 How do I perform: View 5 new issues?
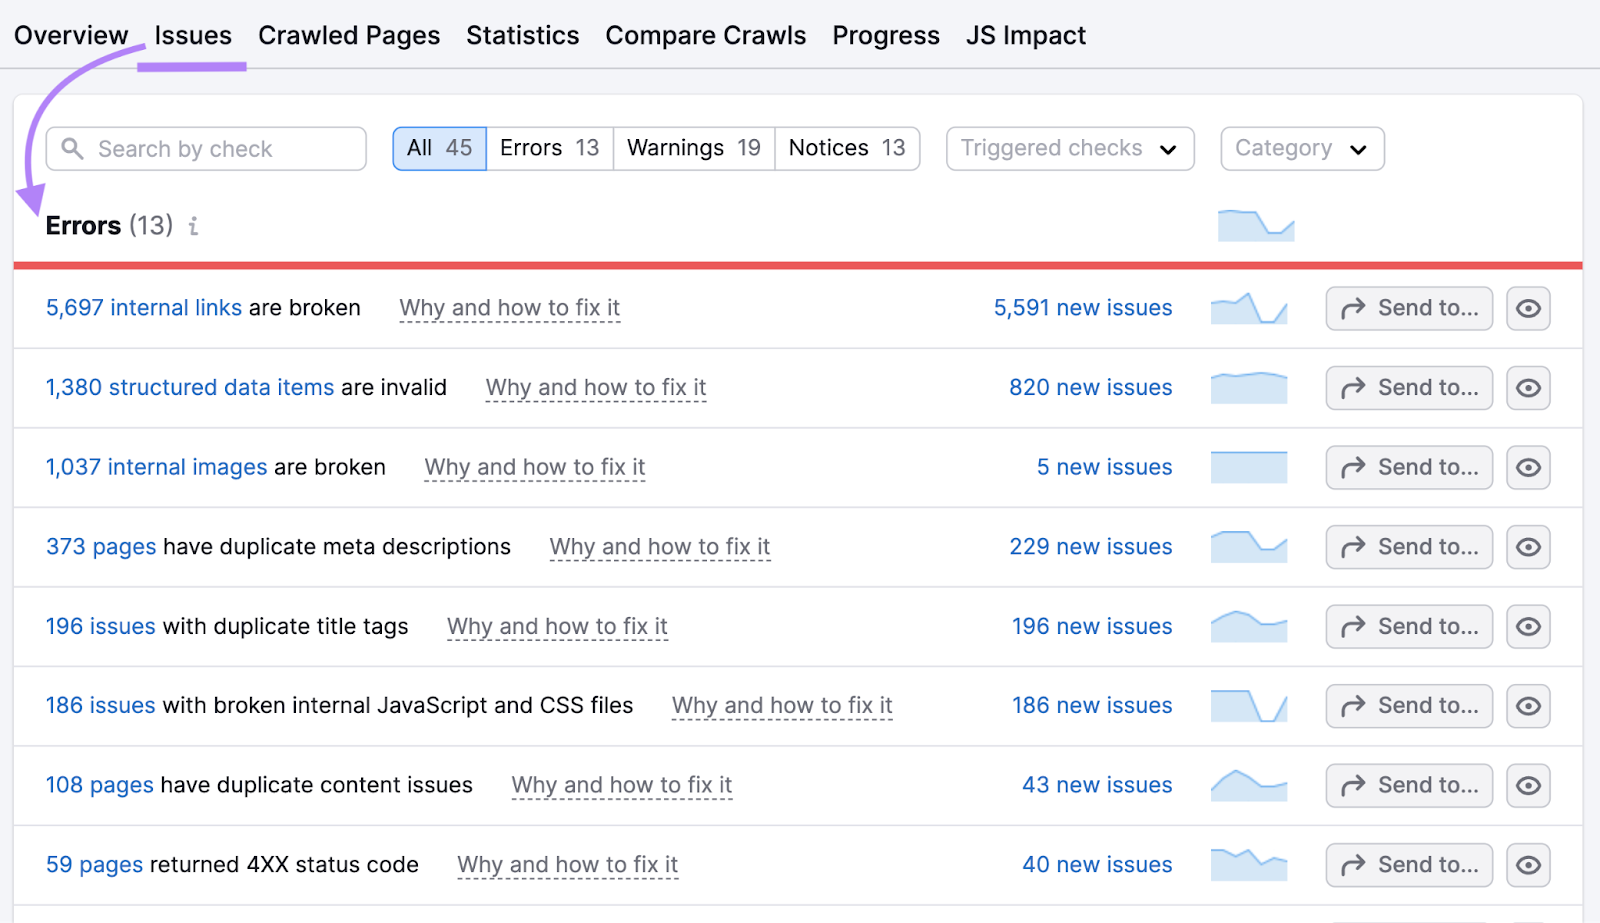click(x=1105, y=467)
